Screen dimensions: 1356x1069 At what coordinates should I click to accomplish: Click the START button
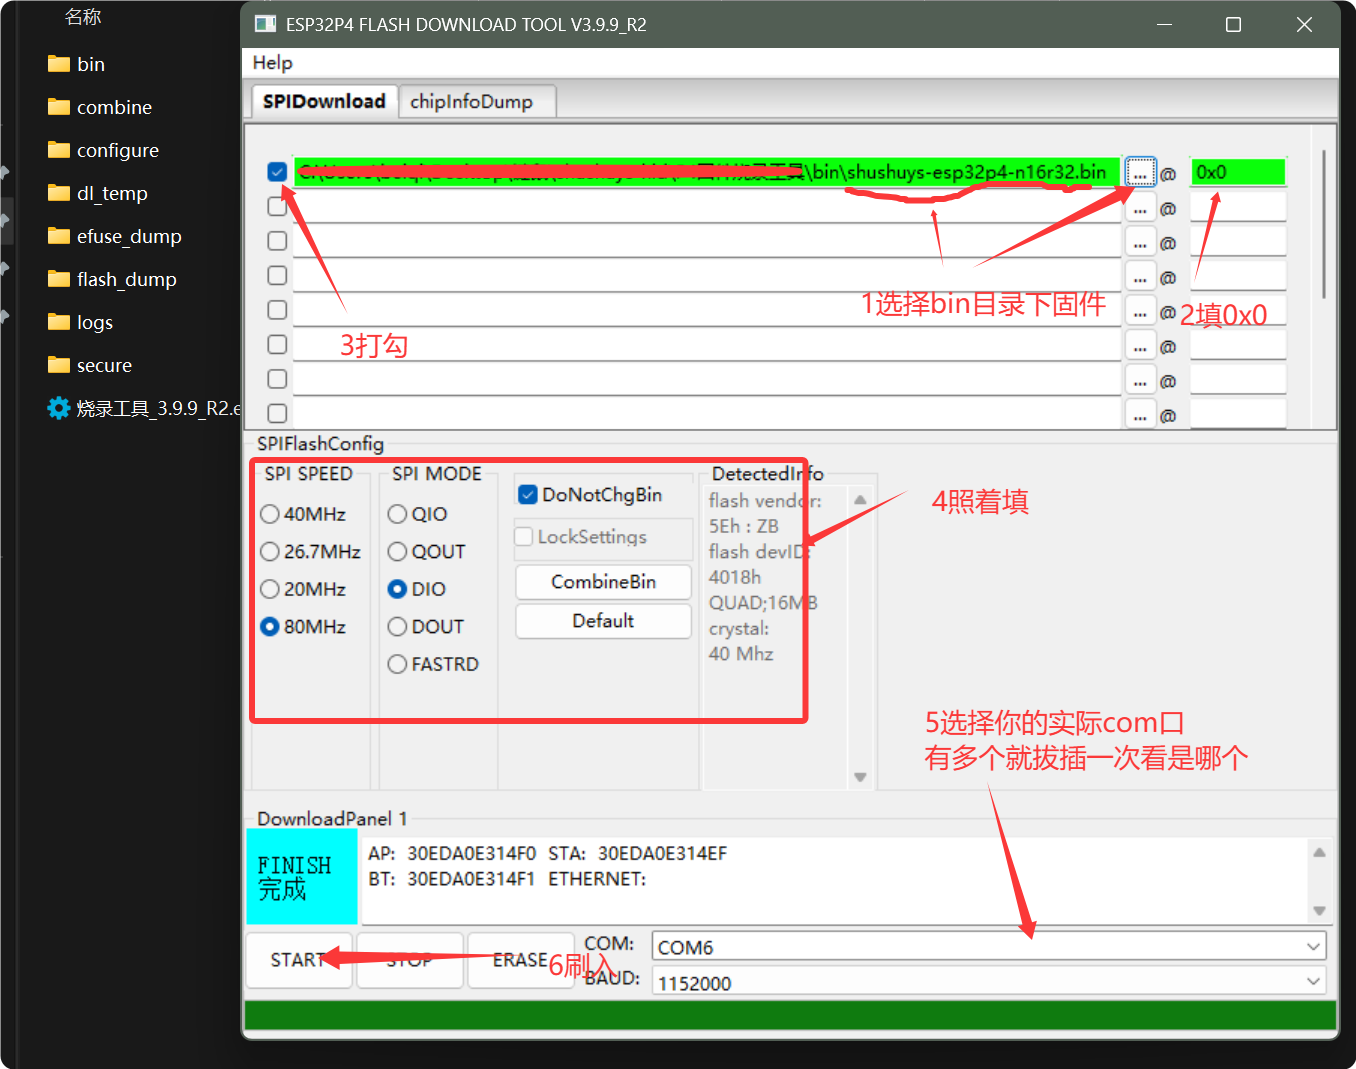click(x=298, y=960)
